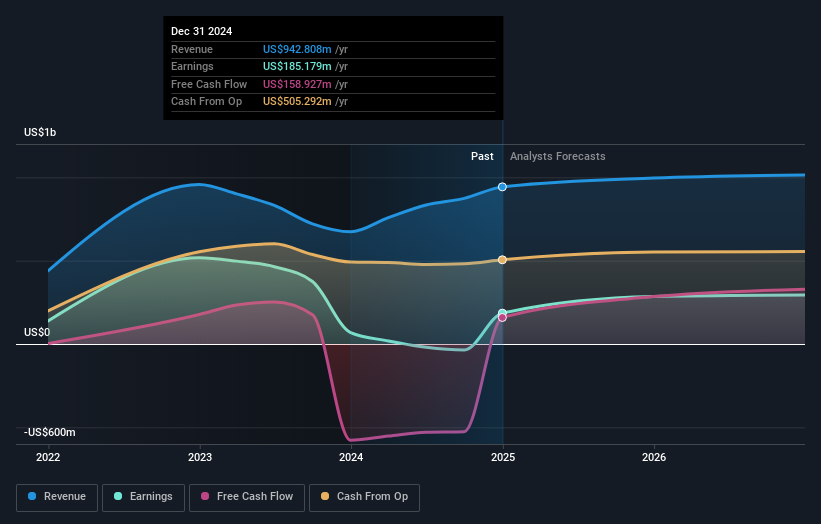Toggle the Earnings legend button
821x524 pixels.
(143, 497)
